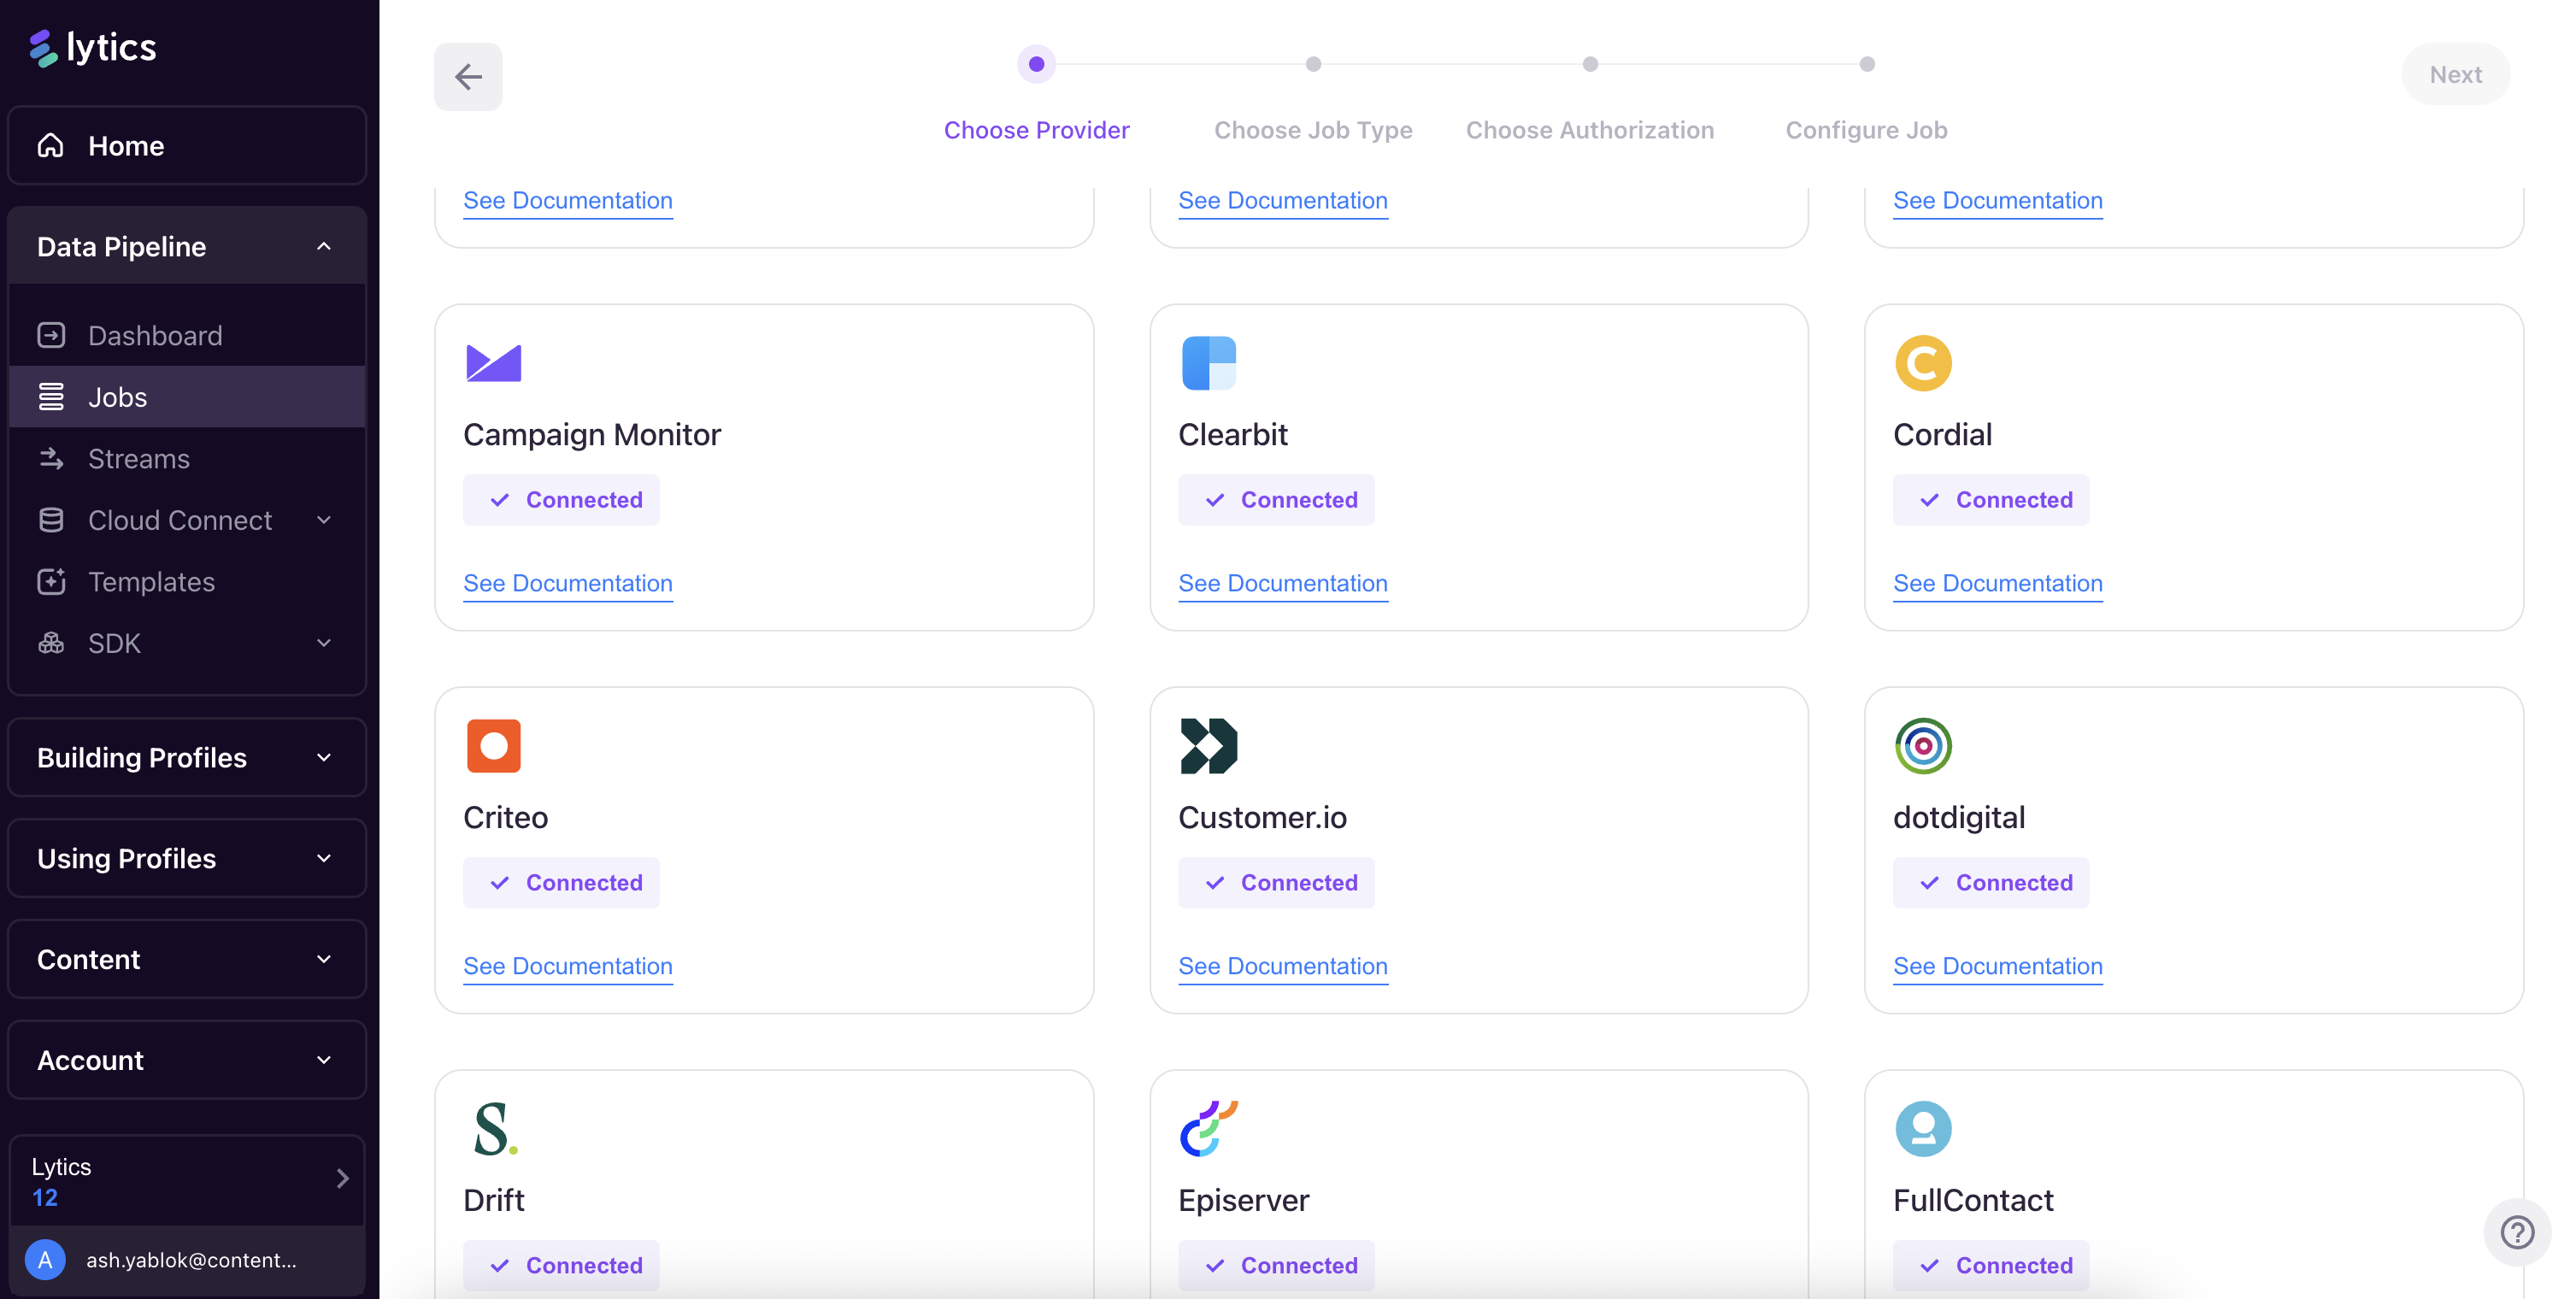Open Streams in the sidebar
Screen dimensions: 2576x1299
(138, 458)
